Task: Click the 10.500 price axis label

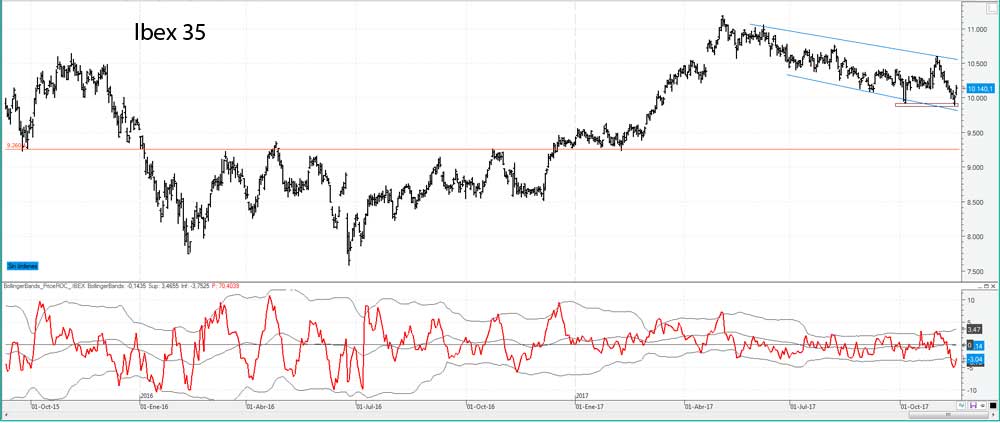Action: pyautogui.click(x=976, y=64)
